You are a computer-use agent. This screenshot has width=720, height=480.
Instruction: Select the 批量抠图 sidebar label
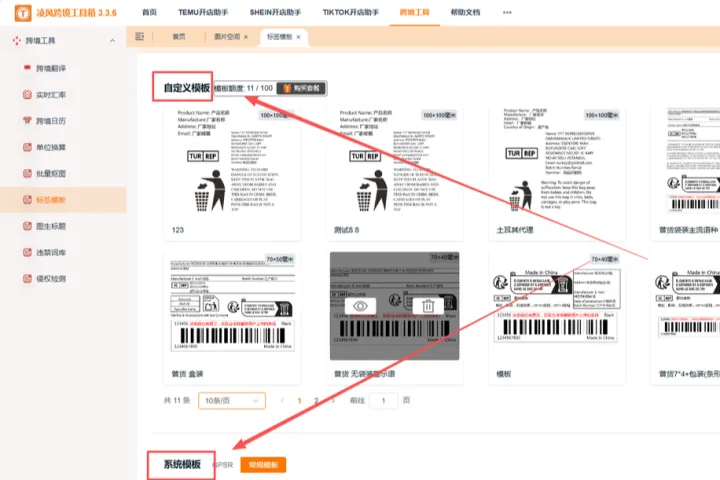pos(51,174)
